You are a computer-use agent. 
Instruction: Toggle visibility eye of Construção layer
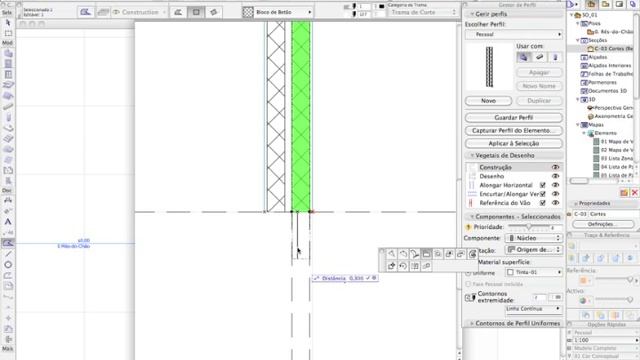[x=555, y=167]
